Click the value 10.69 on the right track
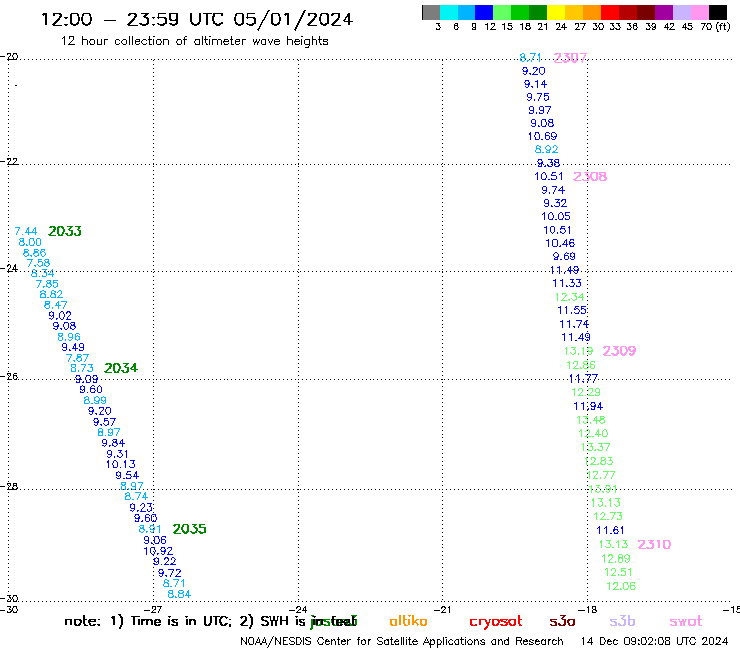 point(542,136)
